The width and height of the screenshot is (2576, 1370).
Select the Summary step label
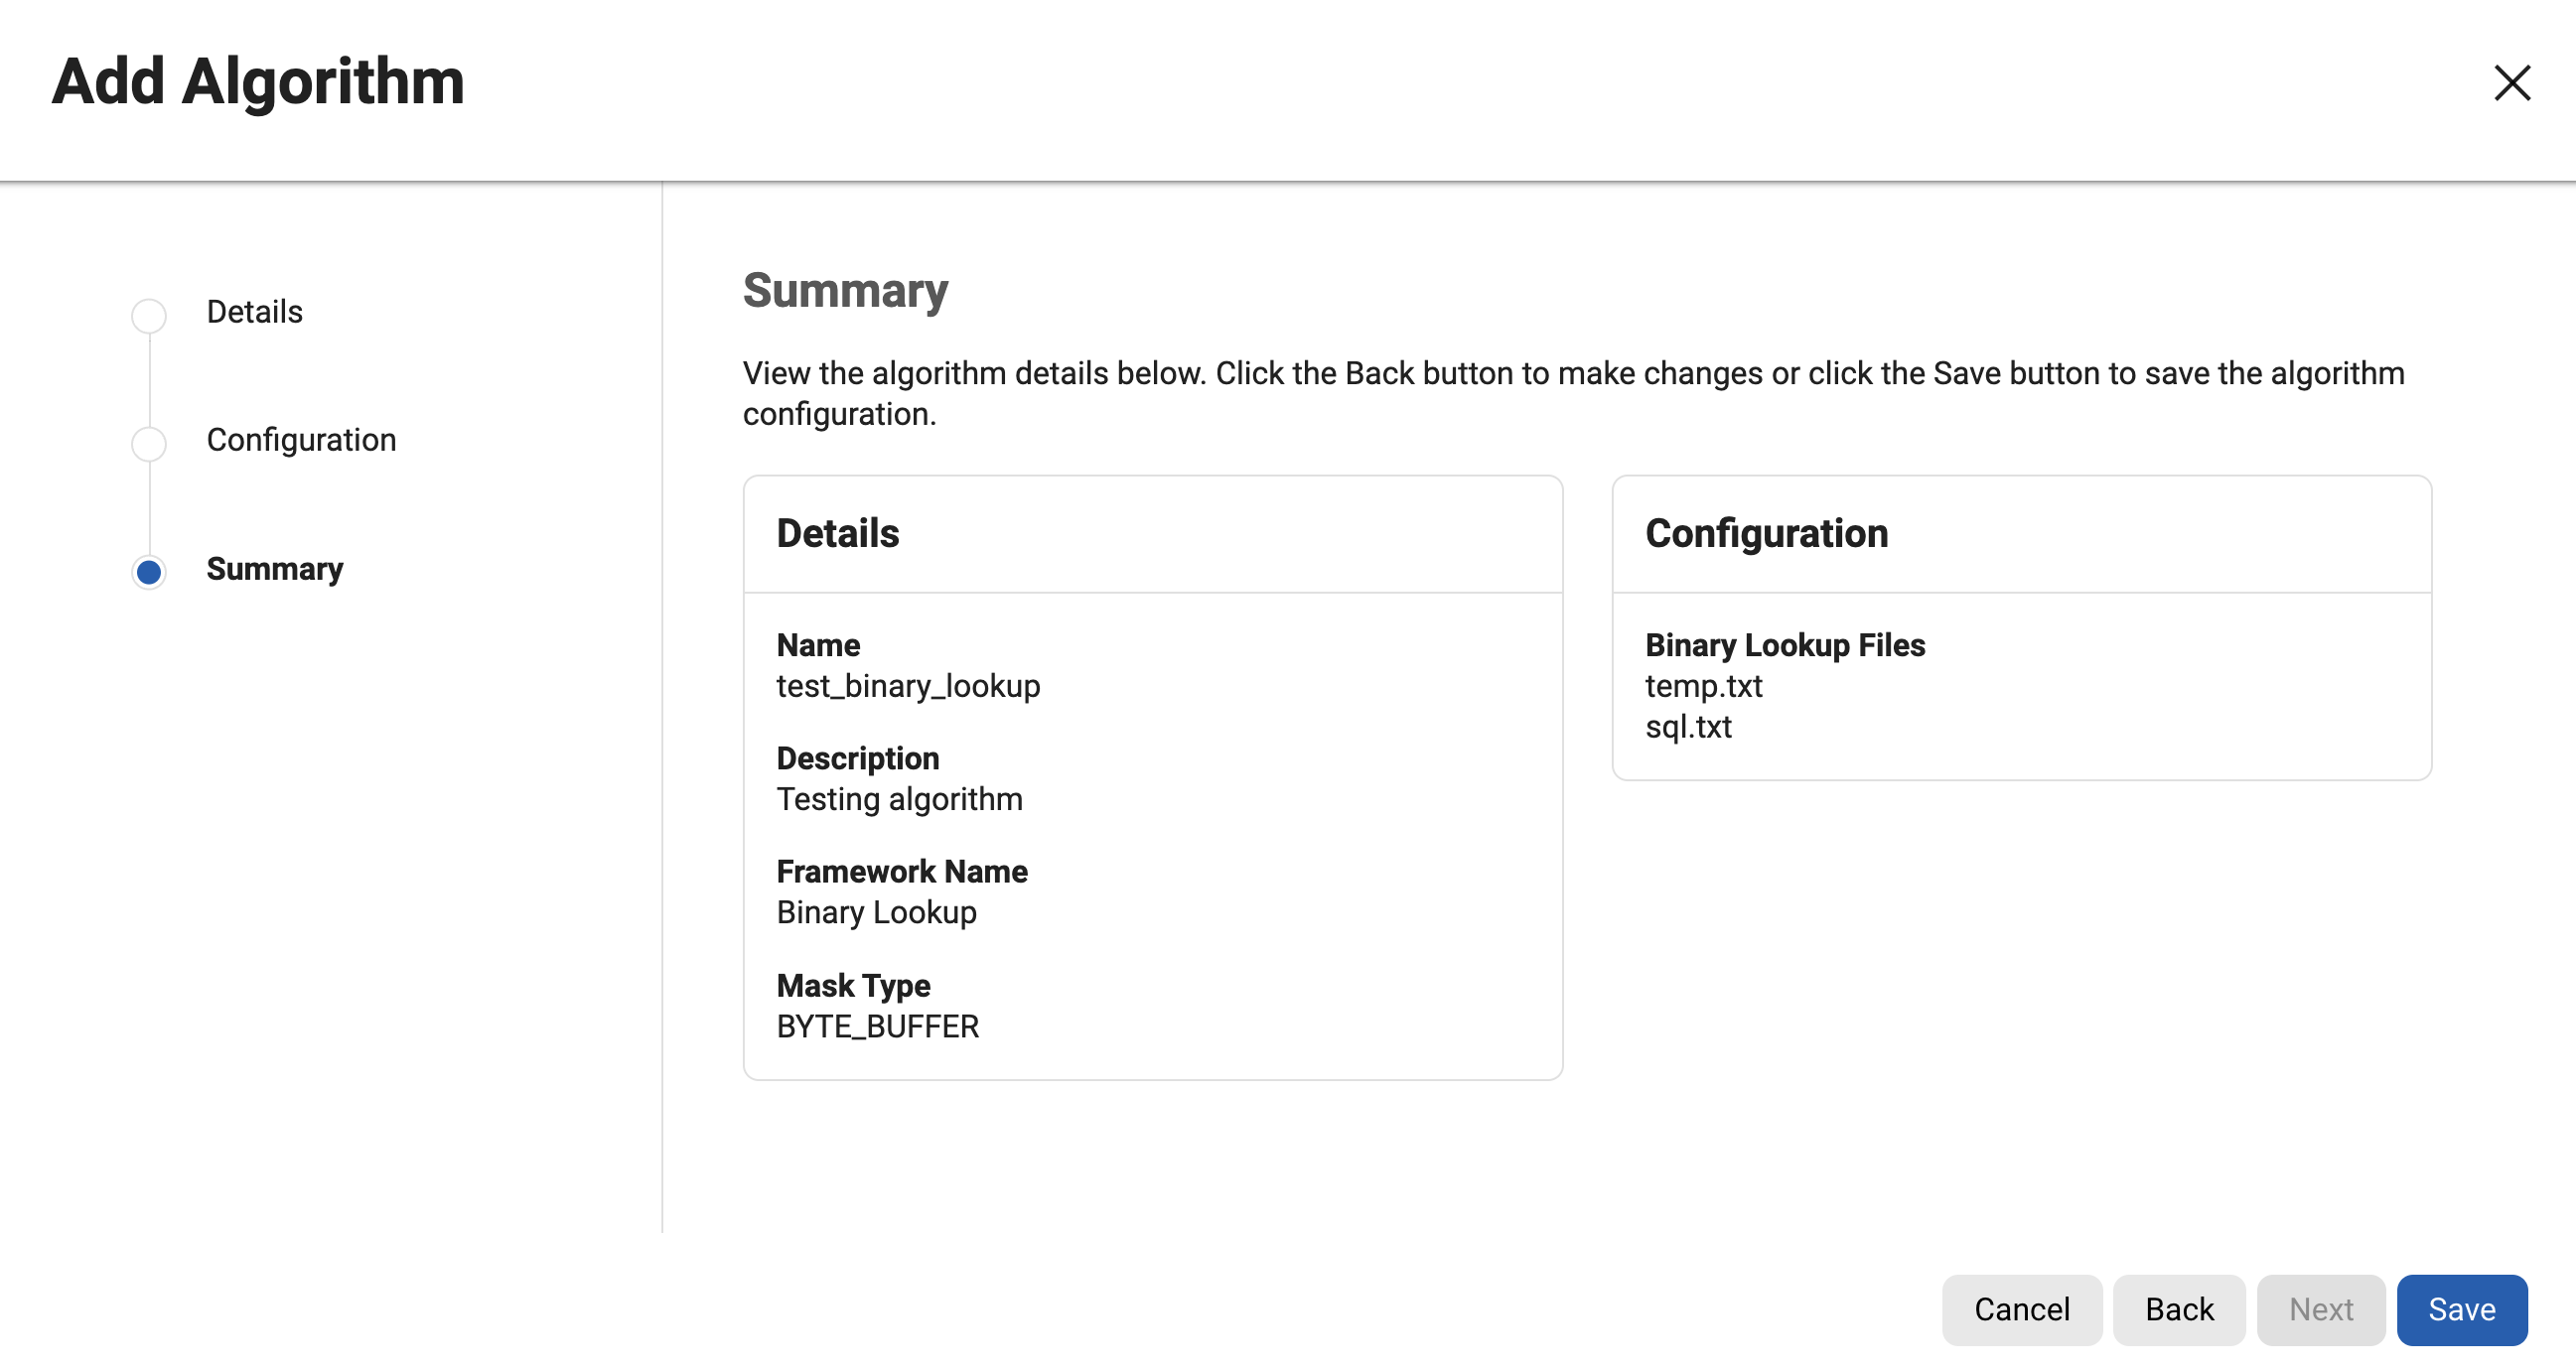click(274, 569)
